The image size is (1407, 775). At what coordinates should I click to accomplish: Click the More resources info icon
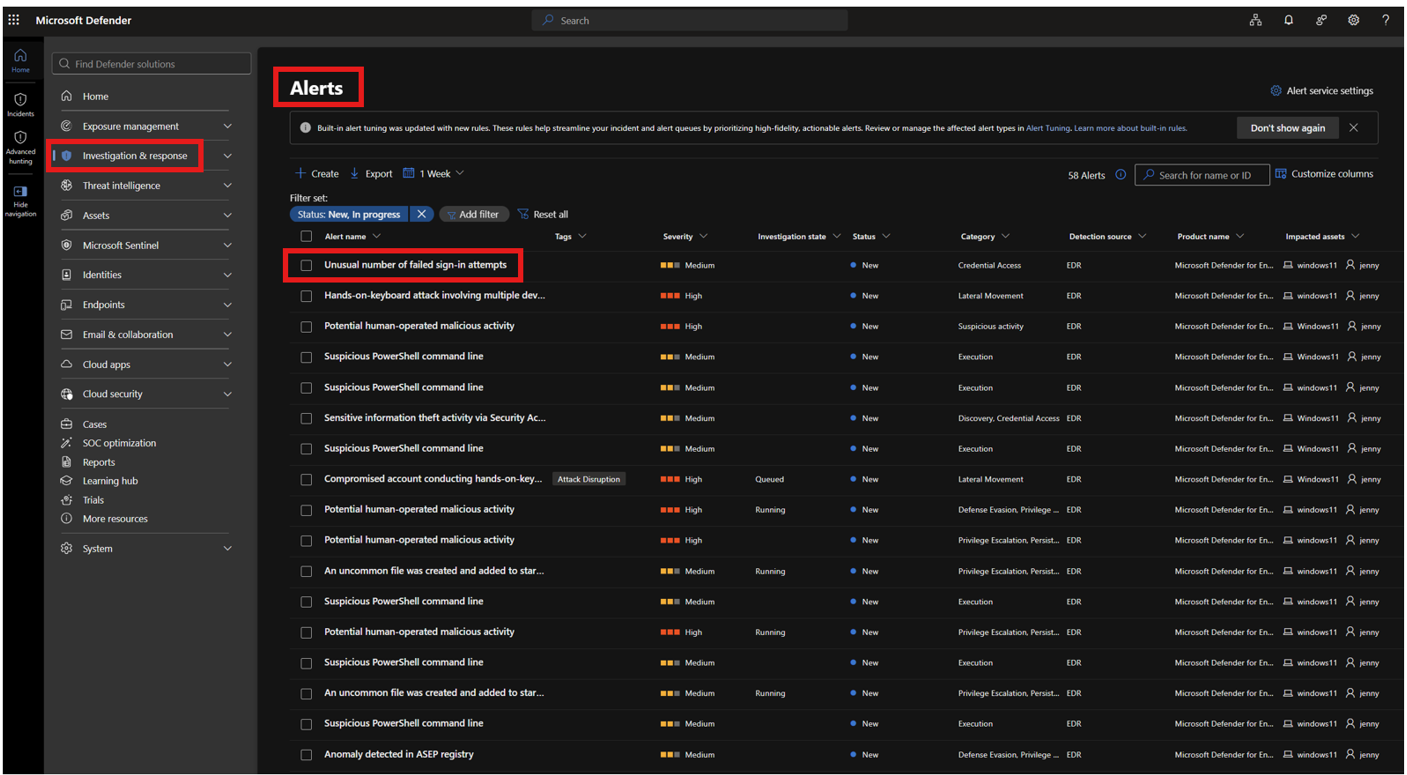click(x=66, y=519)
